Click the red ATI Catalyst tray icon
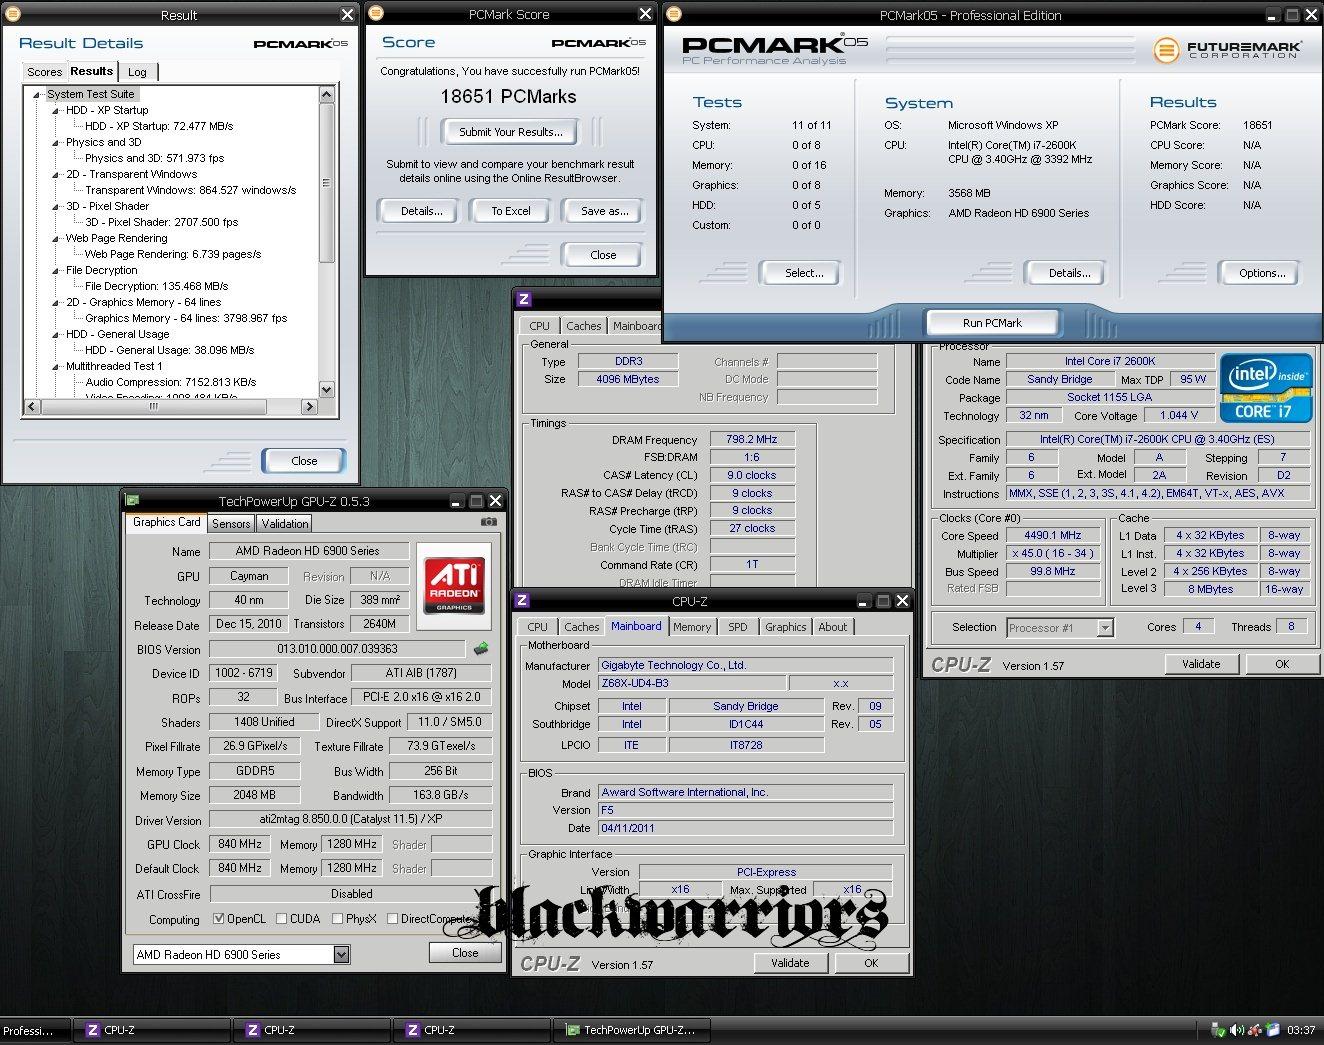1324x1045 pixels. click(x=1254, y=1030)
